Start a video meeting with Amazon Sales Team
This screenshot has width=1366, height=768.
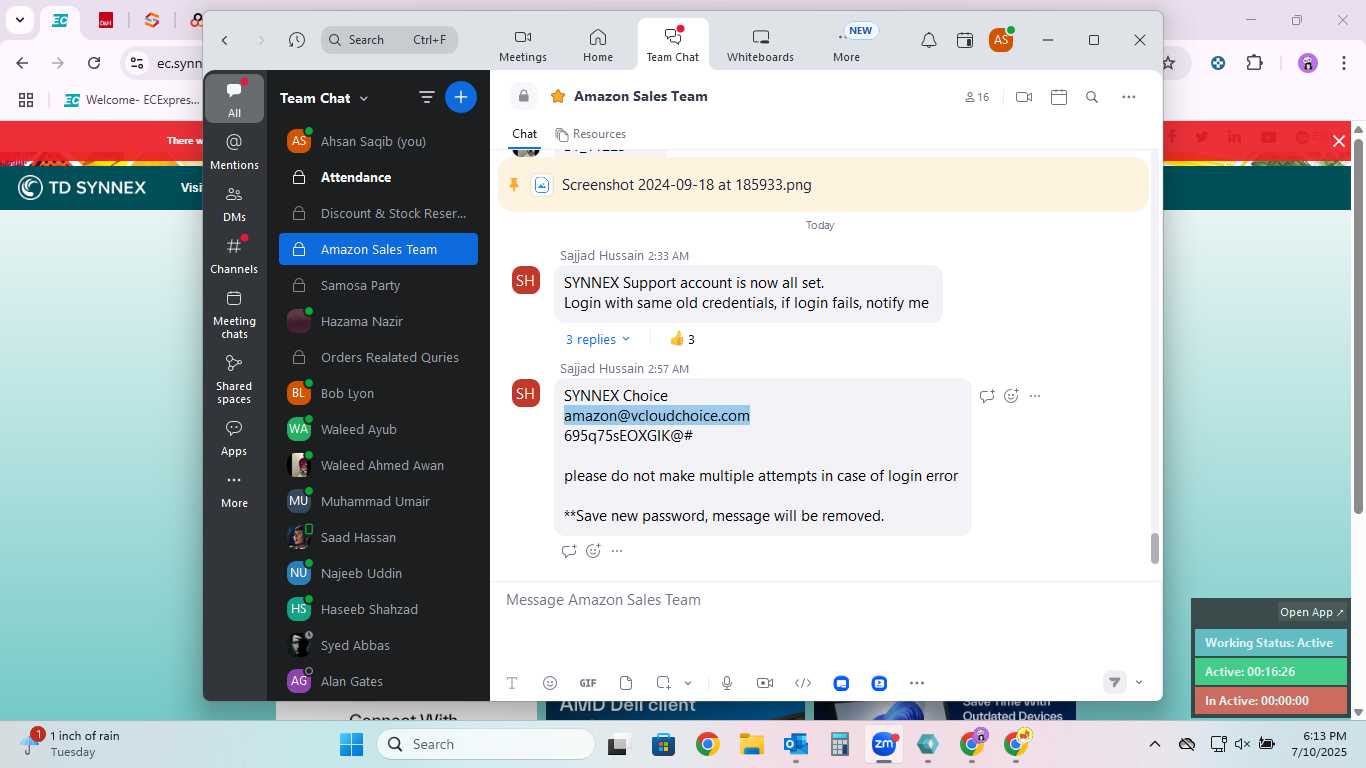tap(1024, 97)
